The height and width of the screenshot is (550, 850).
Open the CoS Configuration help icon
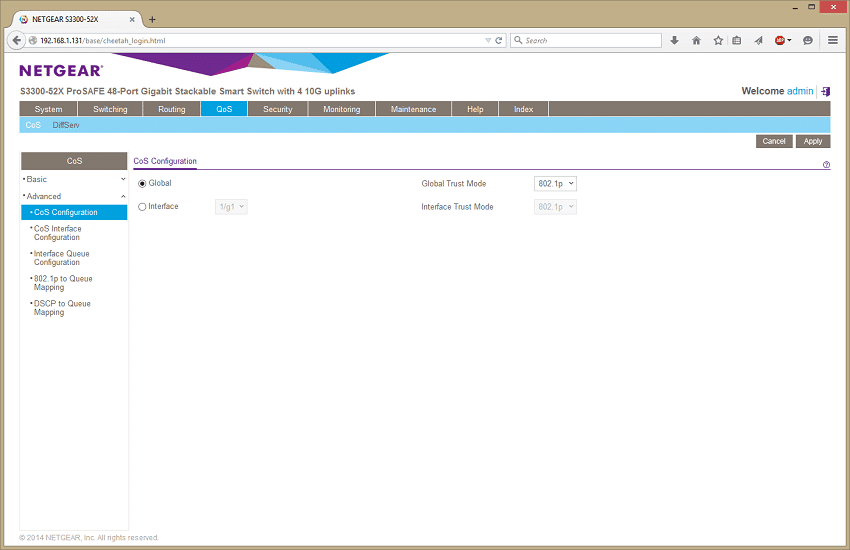coord(826,165)
